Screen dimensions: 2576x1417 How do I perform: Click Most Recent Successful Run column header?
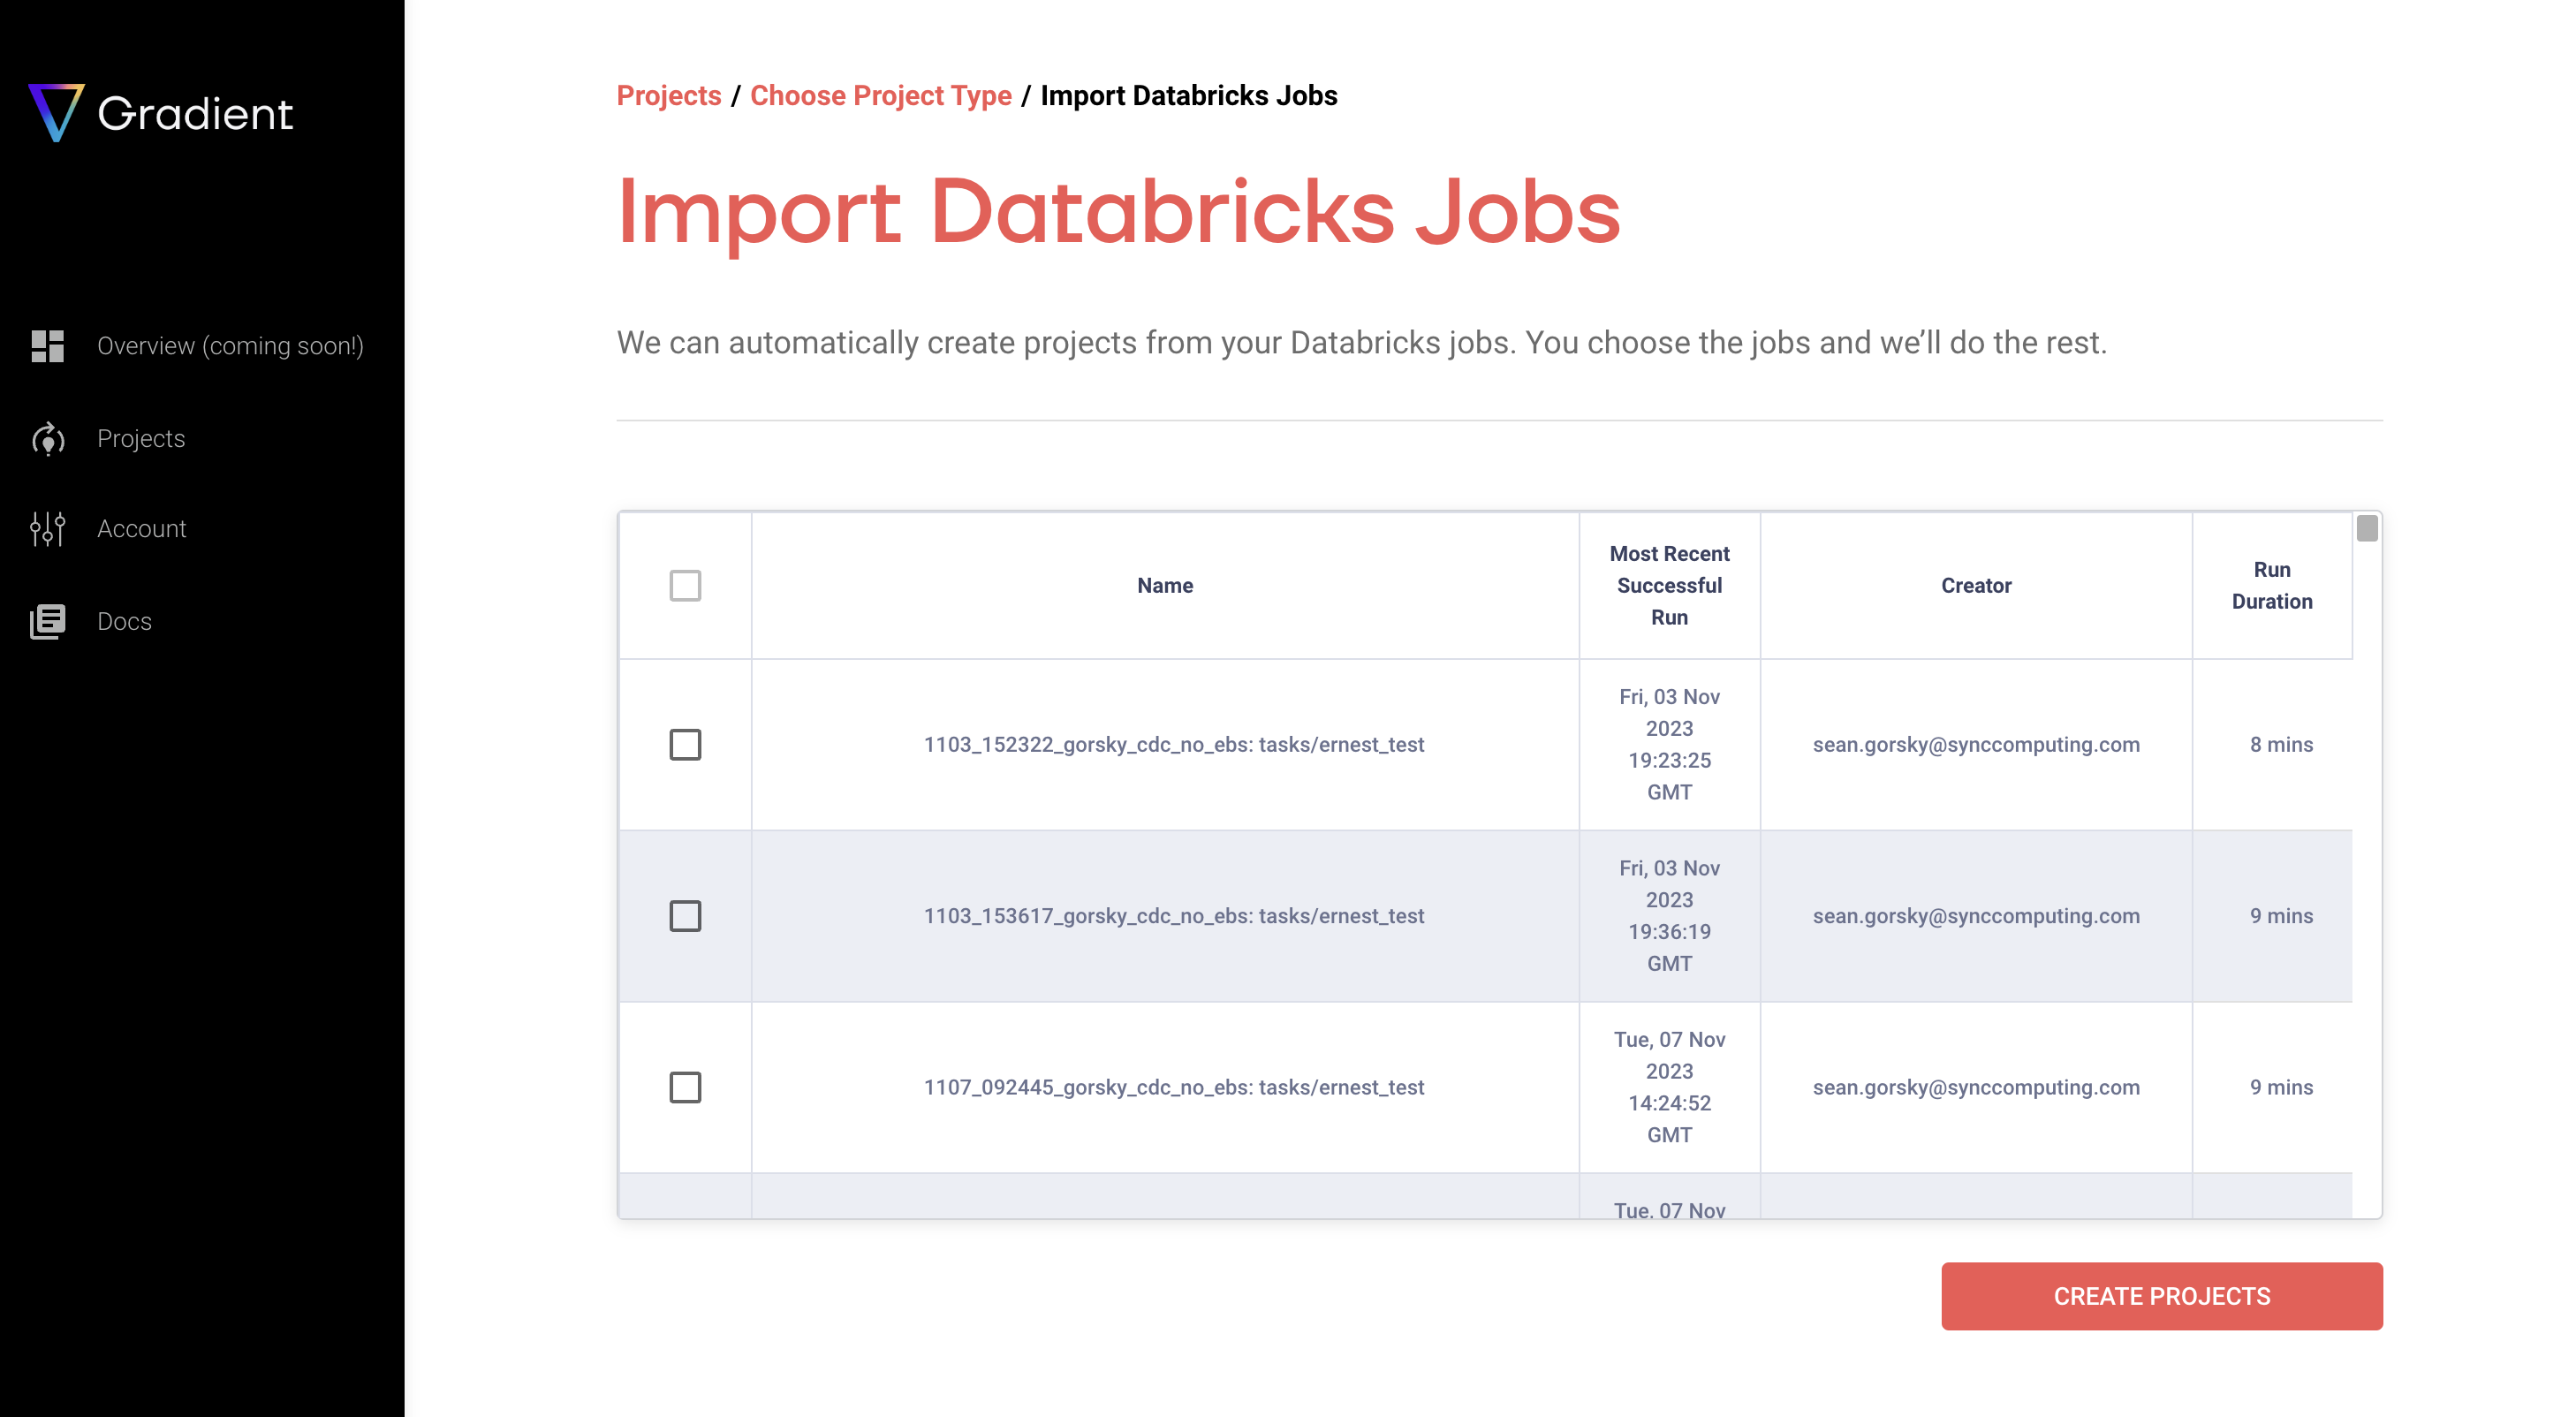coord(1669,585)
